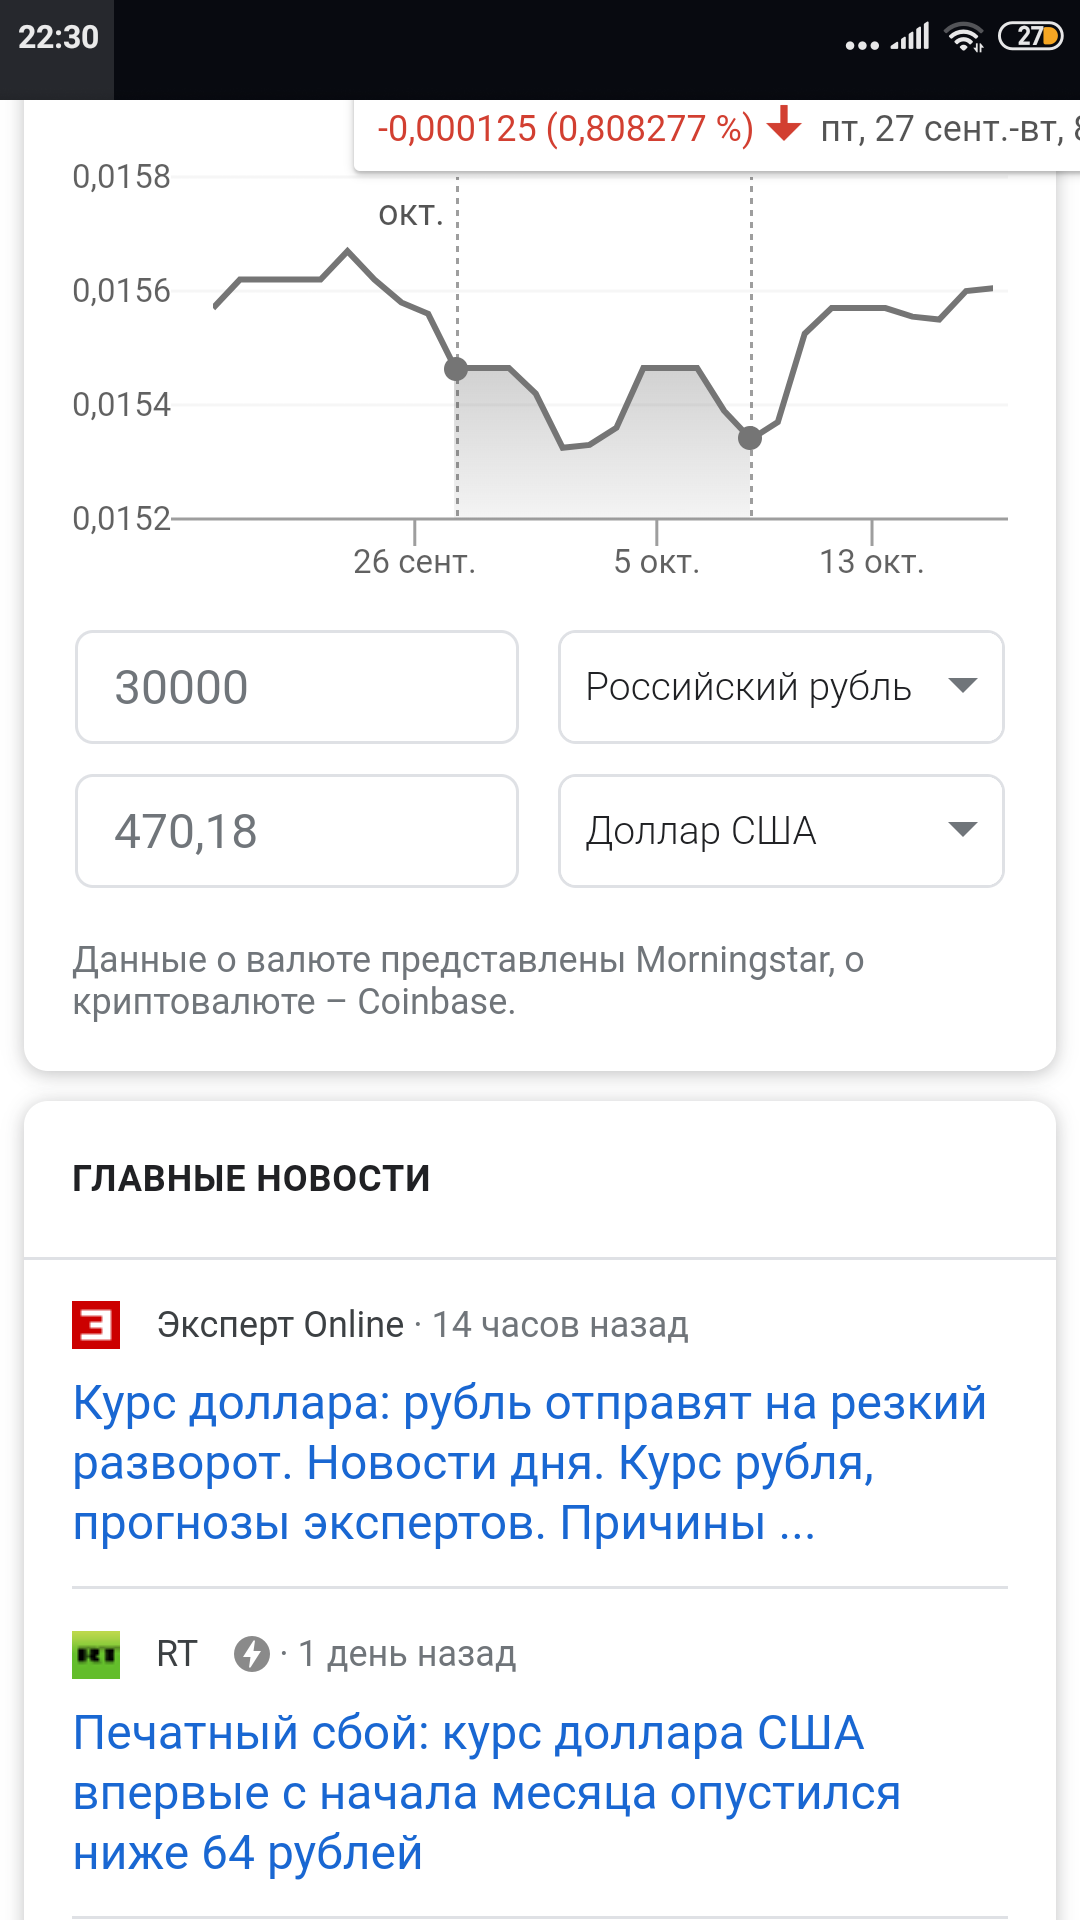
Task: Focus the 470,18 converted amount field
Action: (296, 831)
